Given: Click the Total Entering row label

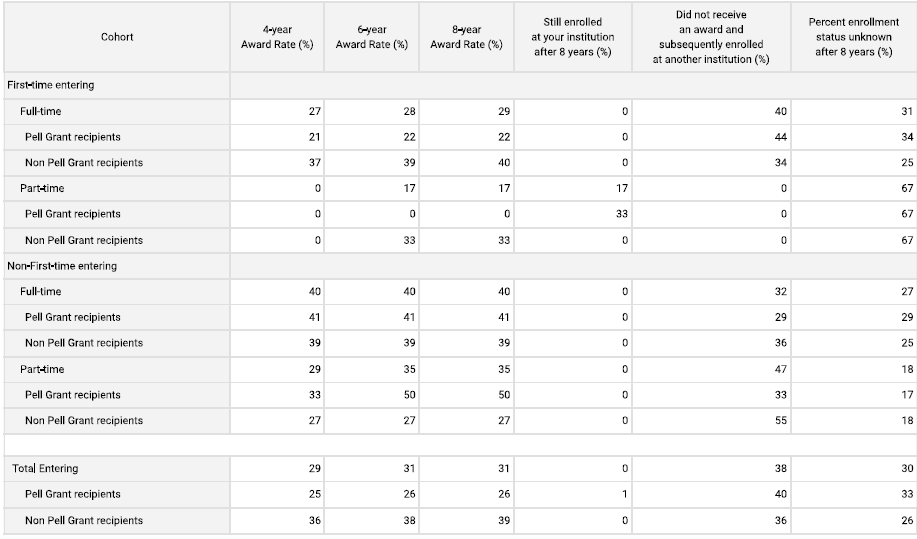Looking at the screenshot, I should (x=45, y=468).
